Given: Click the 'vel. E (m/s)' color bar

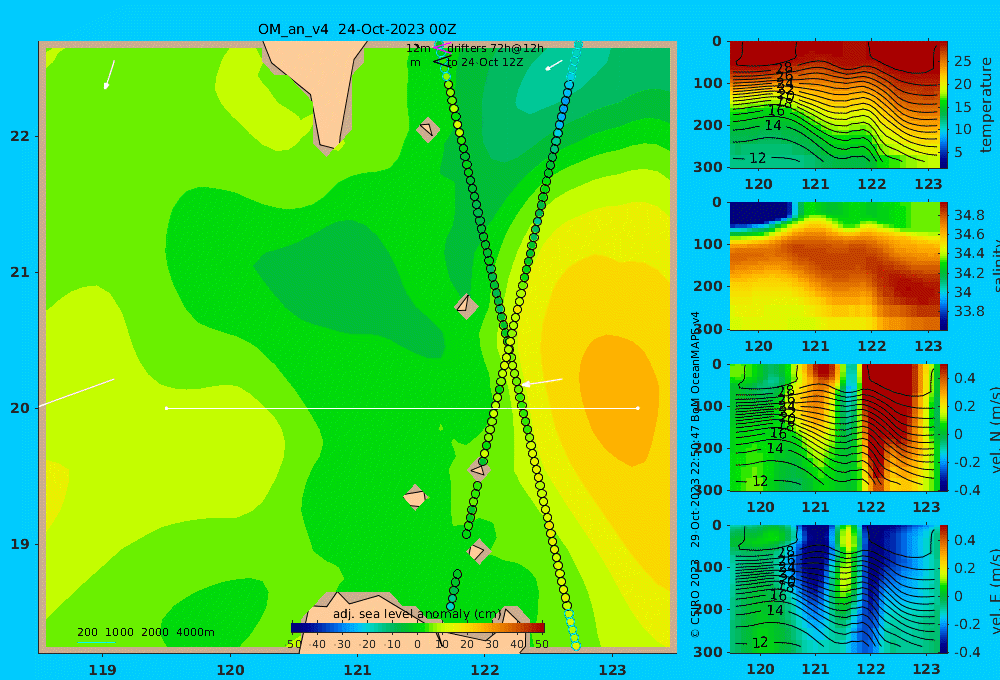Looking at the screenshot, I should click(x=944, y=589).
